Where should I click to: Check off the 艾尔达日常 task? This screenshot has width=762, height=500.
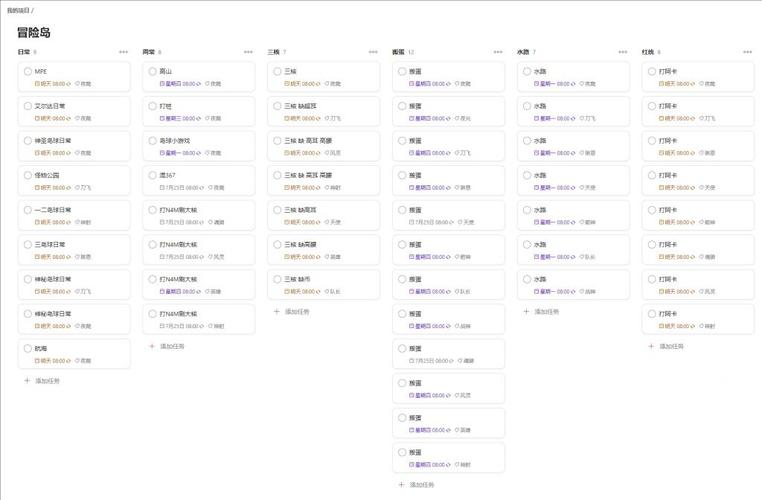[x=28, y=106]
